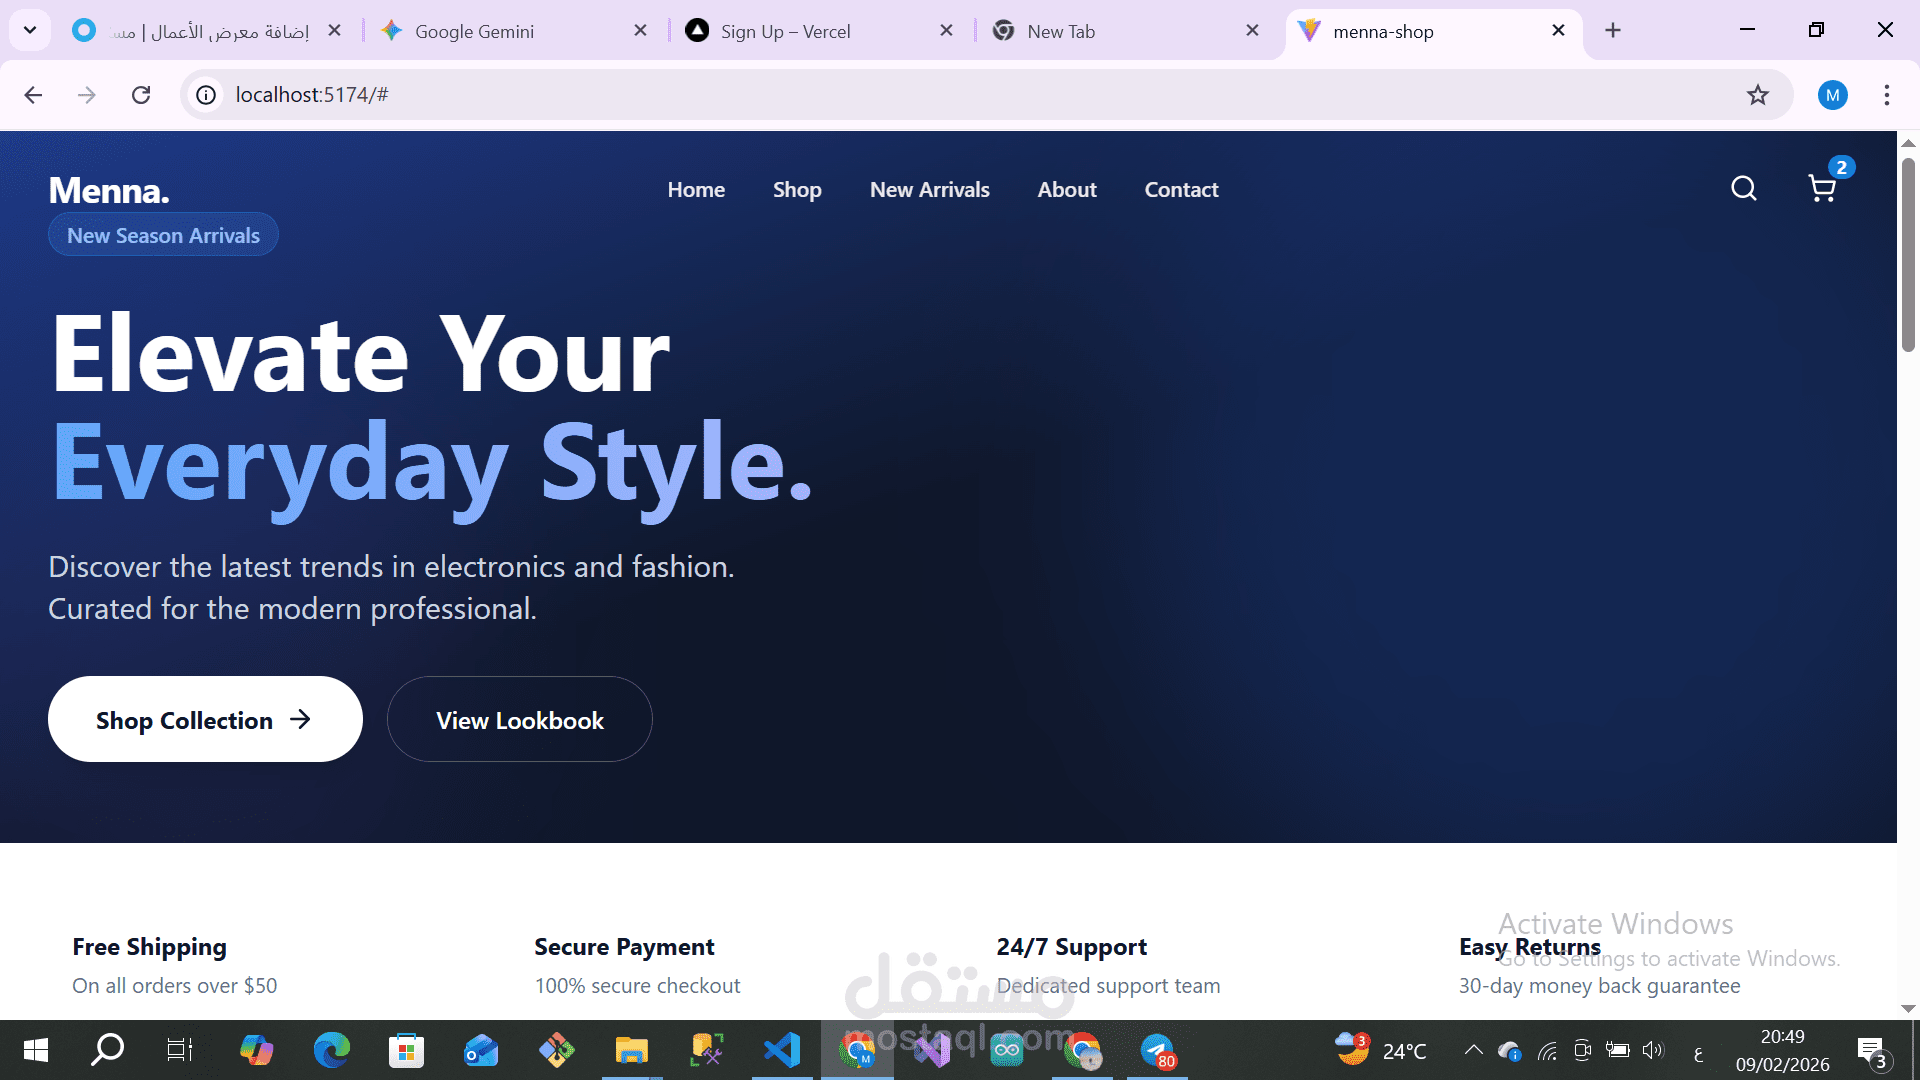Click the View Lookbook button
Viewport: 1920px width, 1080px height.
[x=519, y=719]
